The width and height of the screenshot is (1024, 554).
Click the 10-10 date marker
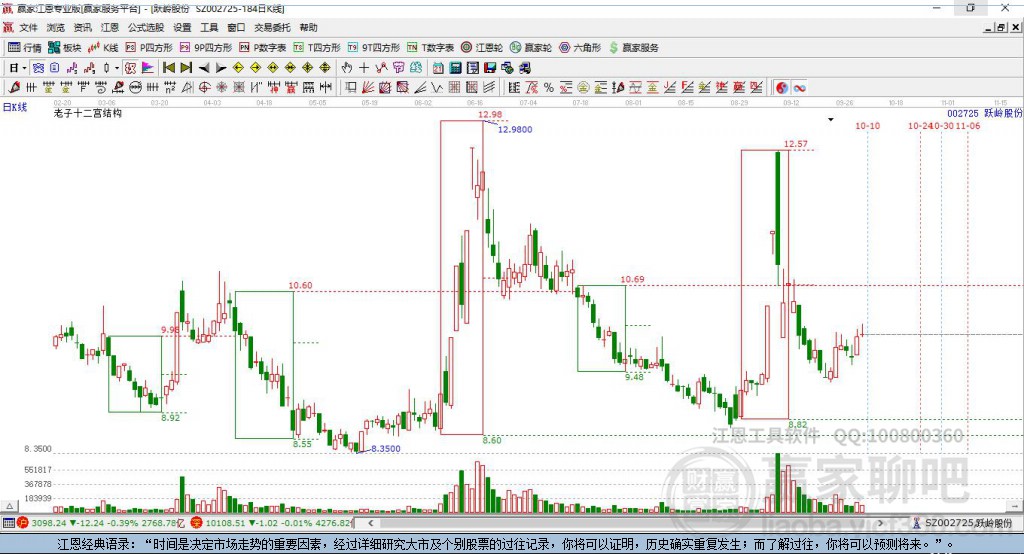pyautogui.click(x=867, y=125)
